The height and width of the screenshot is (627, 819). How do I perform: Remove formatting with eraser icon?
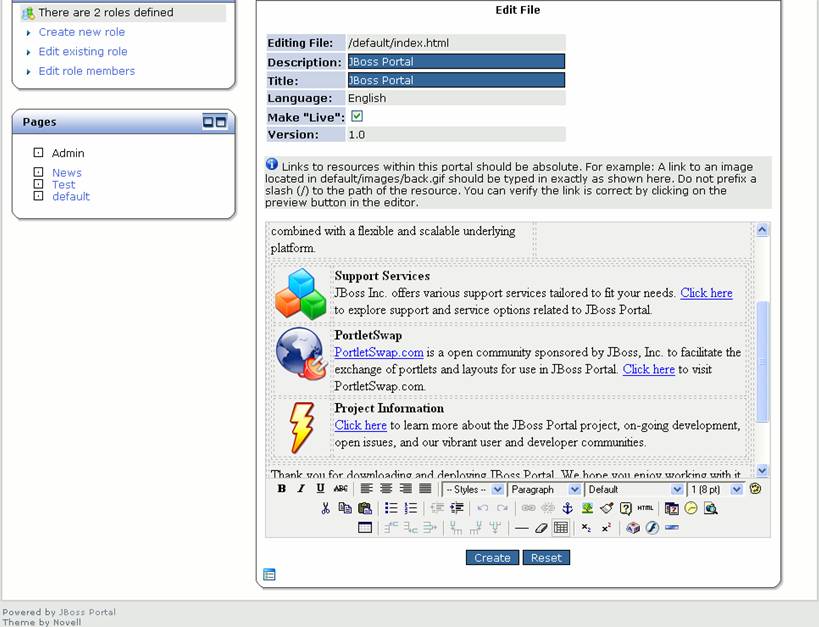tap(541, 528)
